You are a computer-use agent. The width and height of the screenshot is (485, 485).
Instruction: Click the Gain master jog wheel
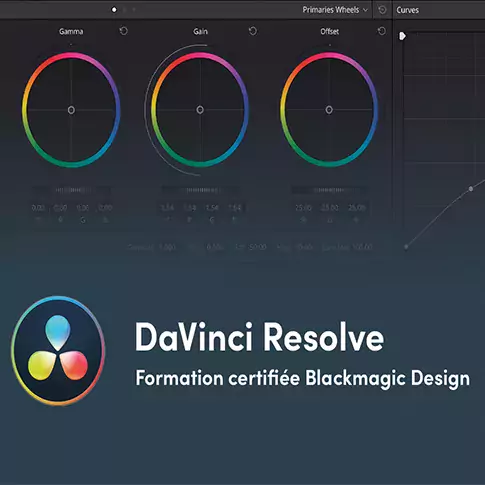(x=200, y=190)
